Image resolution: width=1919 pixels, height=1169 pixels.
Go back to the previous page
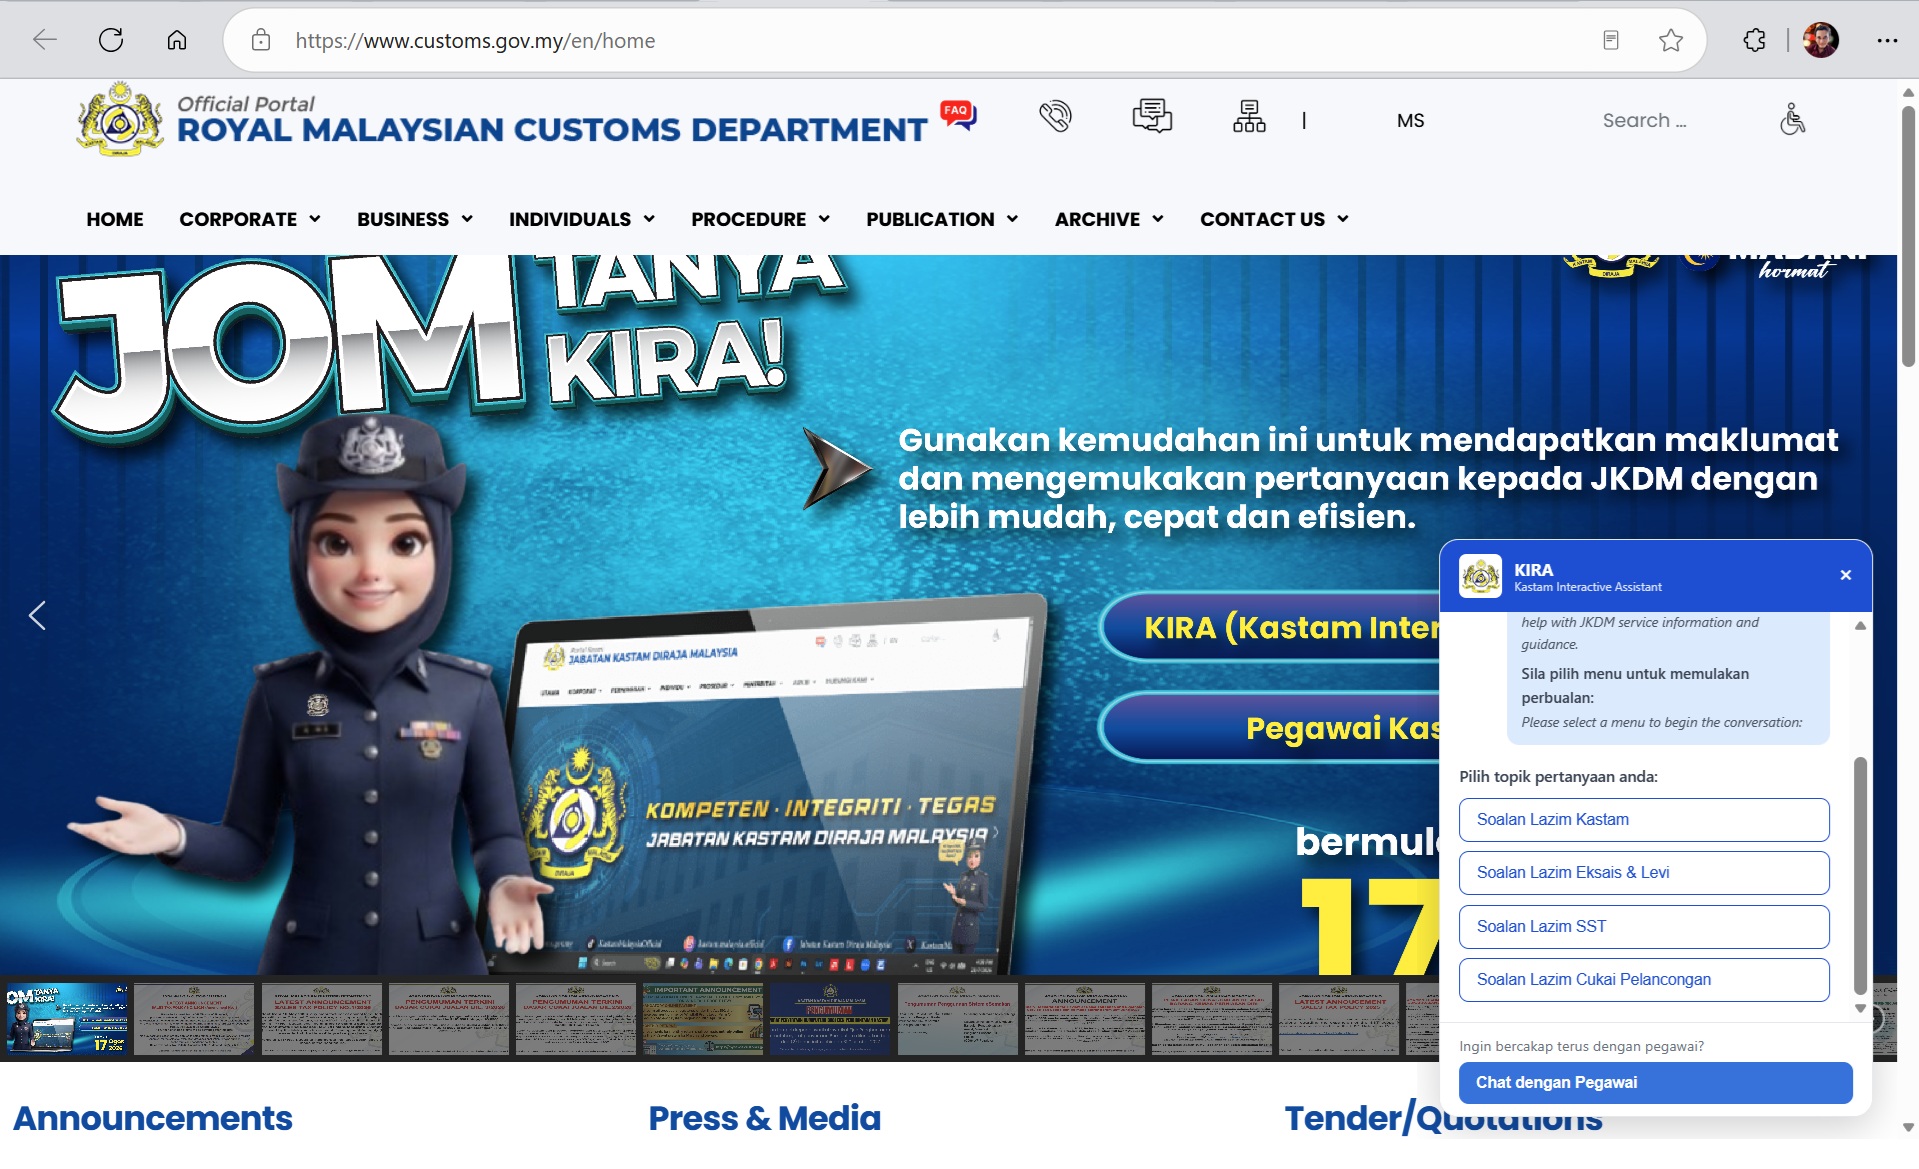45,40
